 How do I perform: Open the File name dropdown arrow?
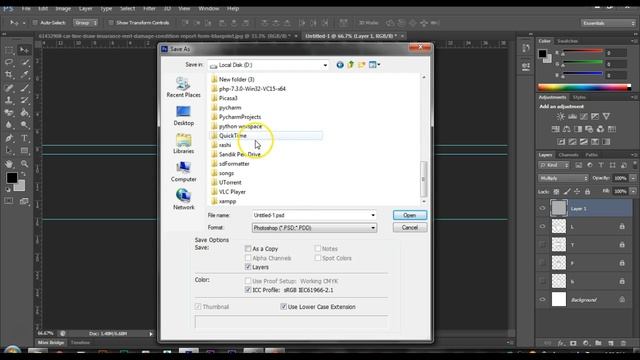pyautogui.click(x=373, y=215)
